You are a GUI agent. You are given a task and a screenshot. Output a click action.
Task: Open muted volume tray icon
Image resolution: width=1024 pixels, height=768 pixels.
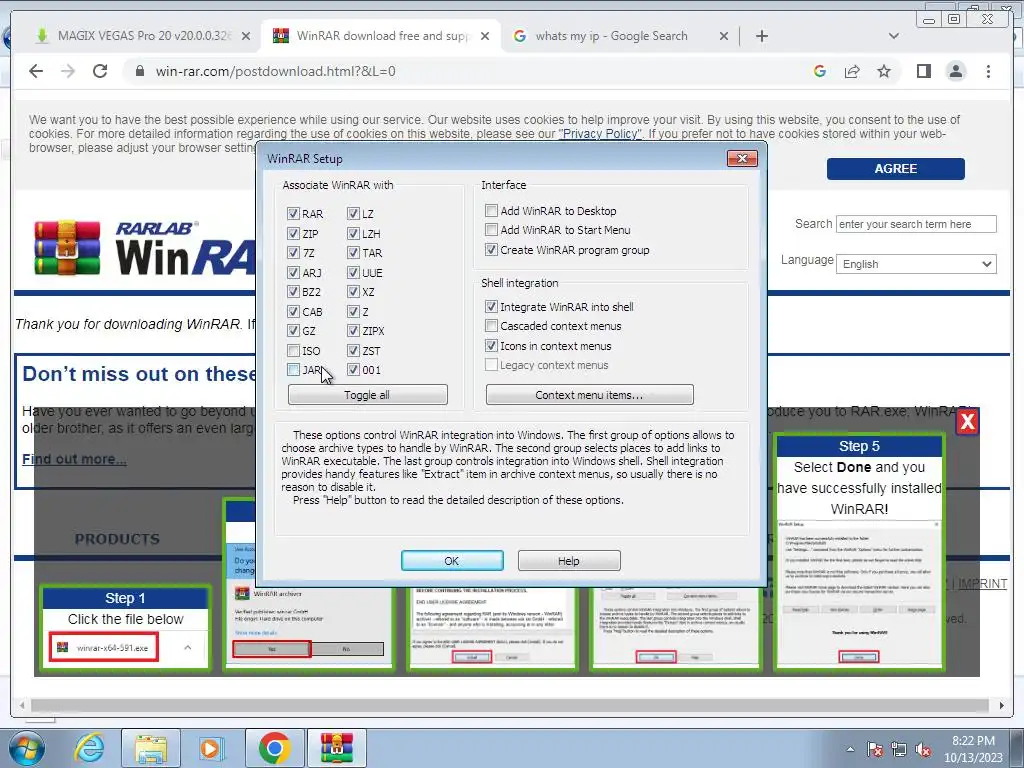coord(923,749)
